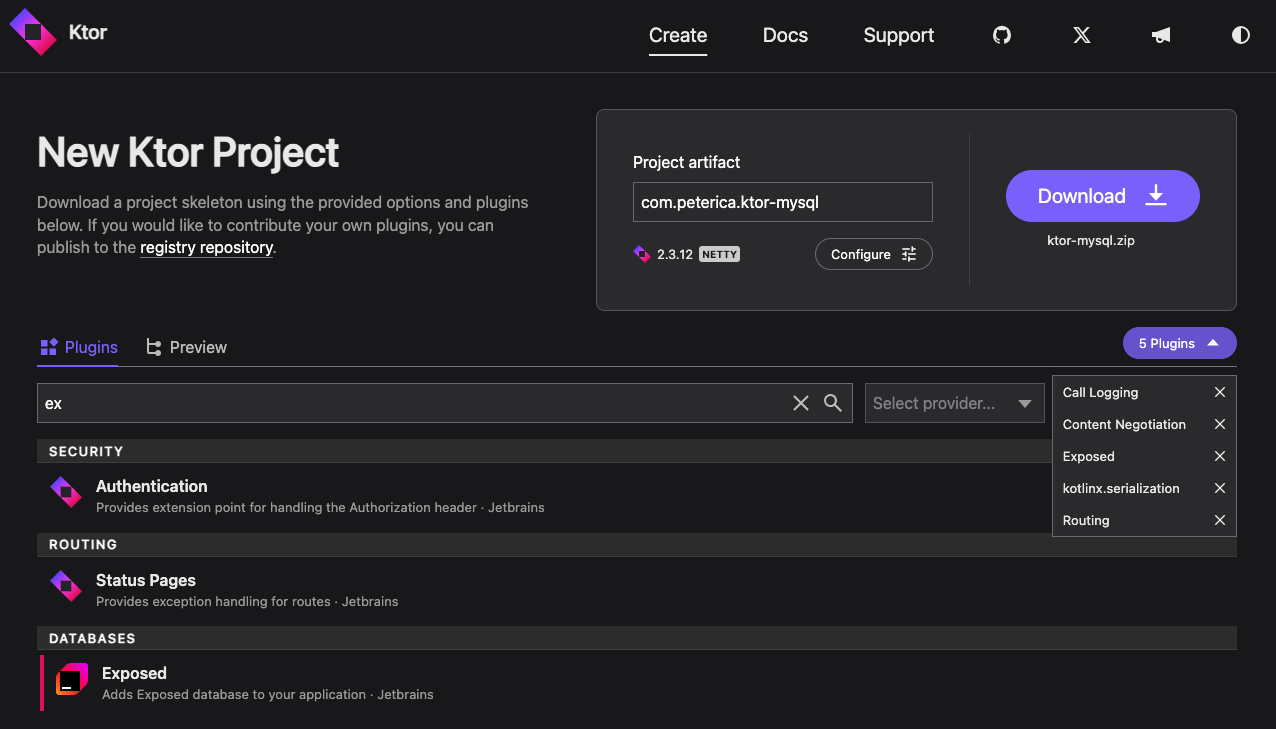The width and height of the screenshot is (1276, 729).
Task: Click the DATABASES category header
Action: coord(92,638)
